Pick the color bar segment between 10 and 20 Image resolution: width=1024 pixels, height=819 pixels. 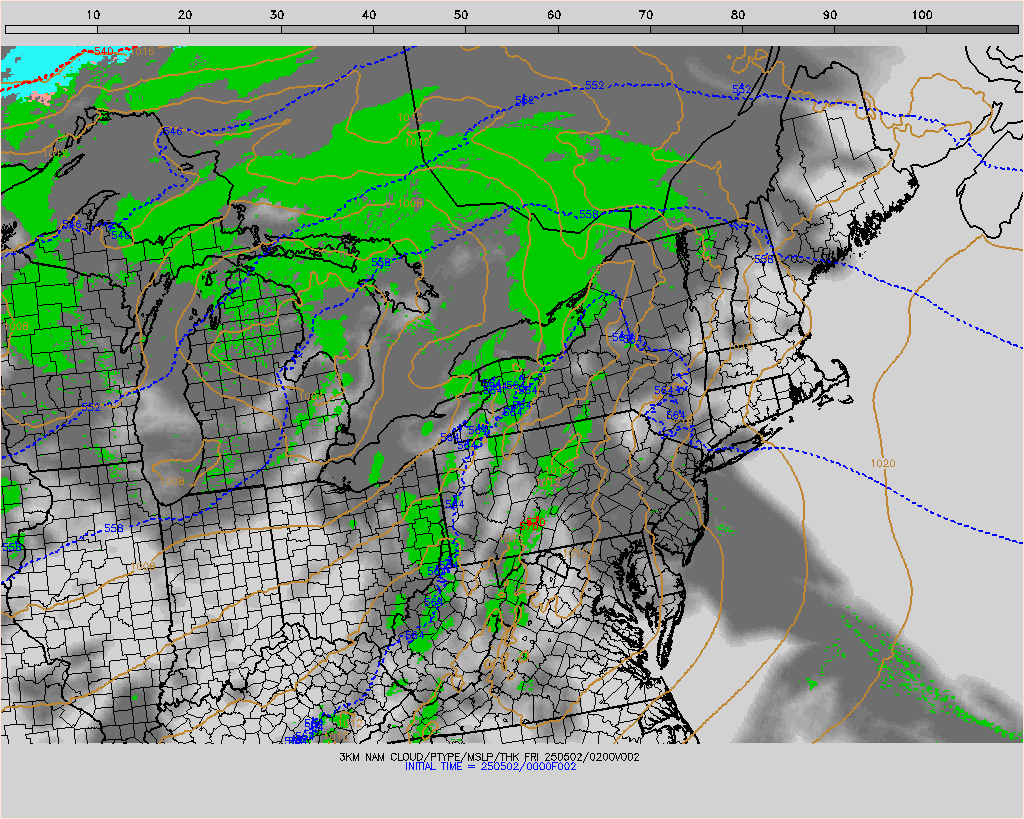click(x=143, y=29)
